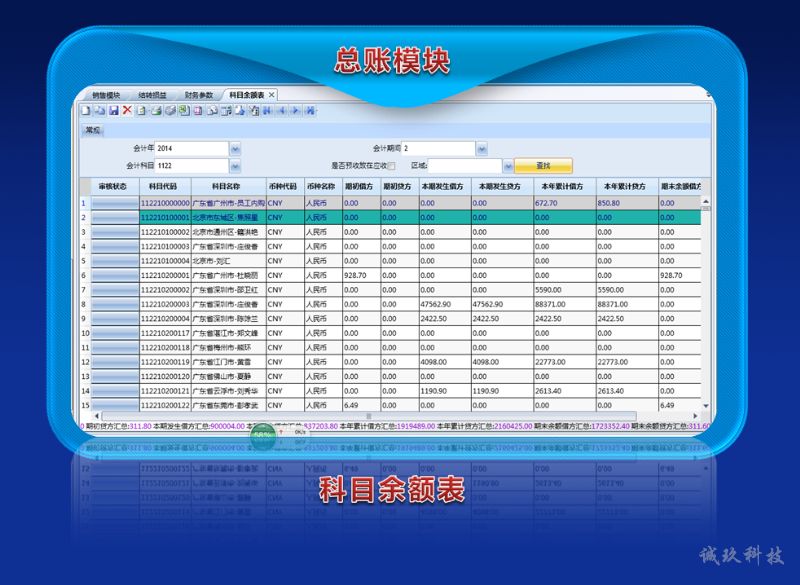Click the 本期发生贷方 column header
The height and width of the screenshot is (585, 800).
point(503,187)
